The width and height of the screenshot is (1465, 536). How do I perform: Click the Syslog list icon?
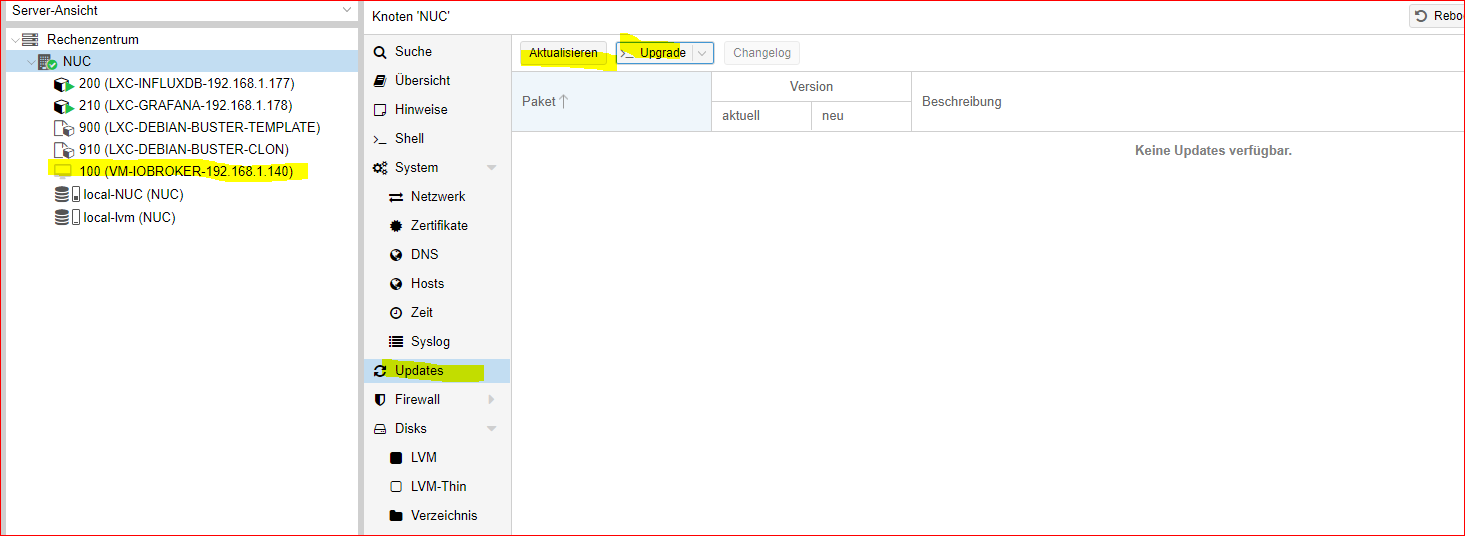[396, 342]
